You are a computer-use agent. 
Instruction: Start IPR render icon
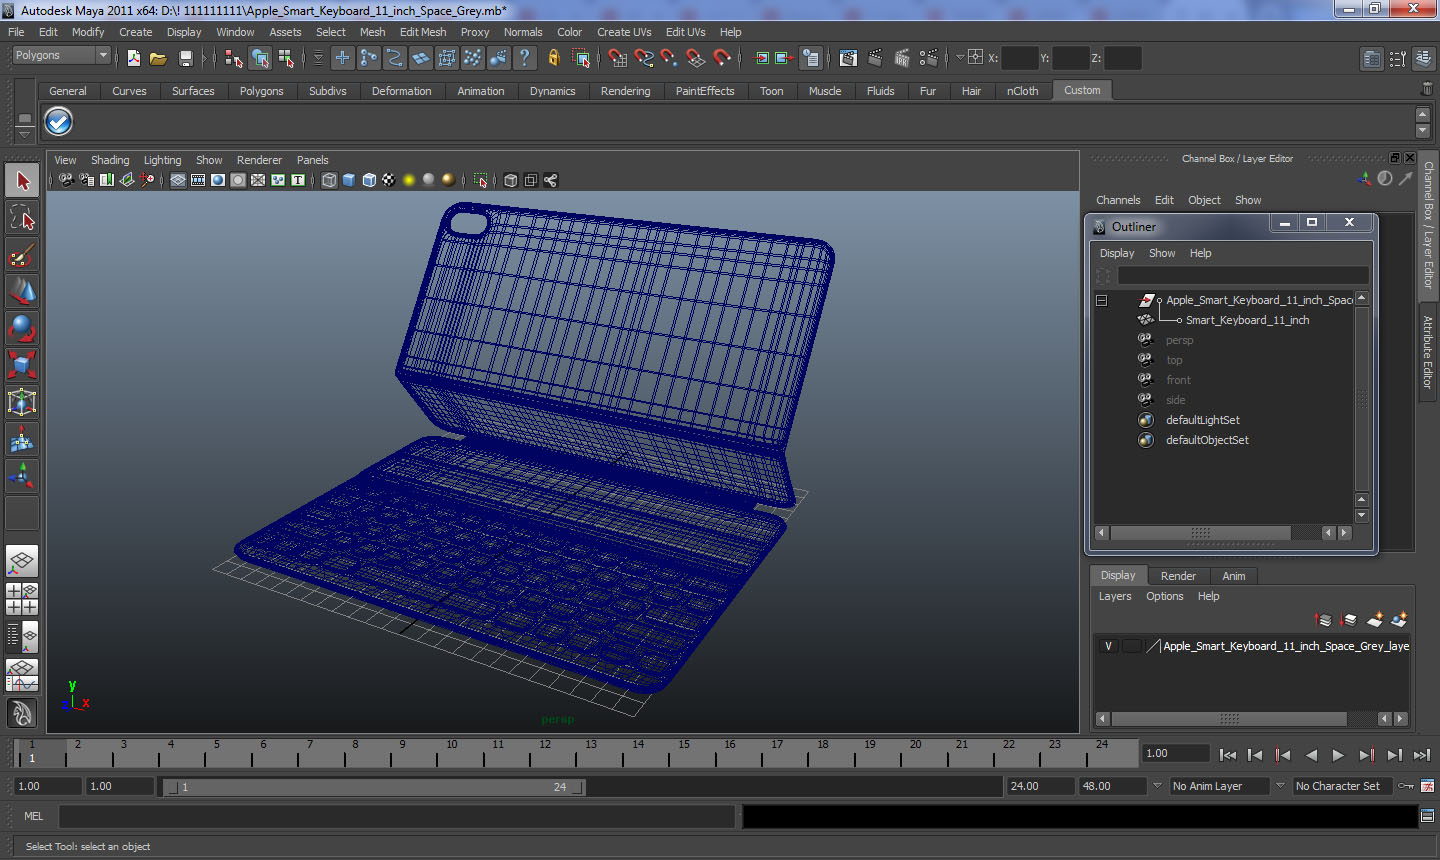coord(902,58)
